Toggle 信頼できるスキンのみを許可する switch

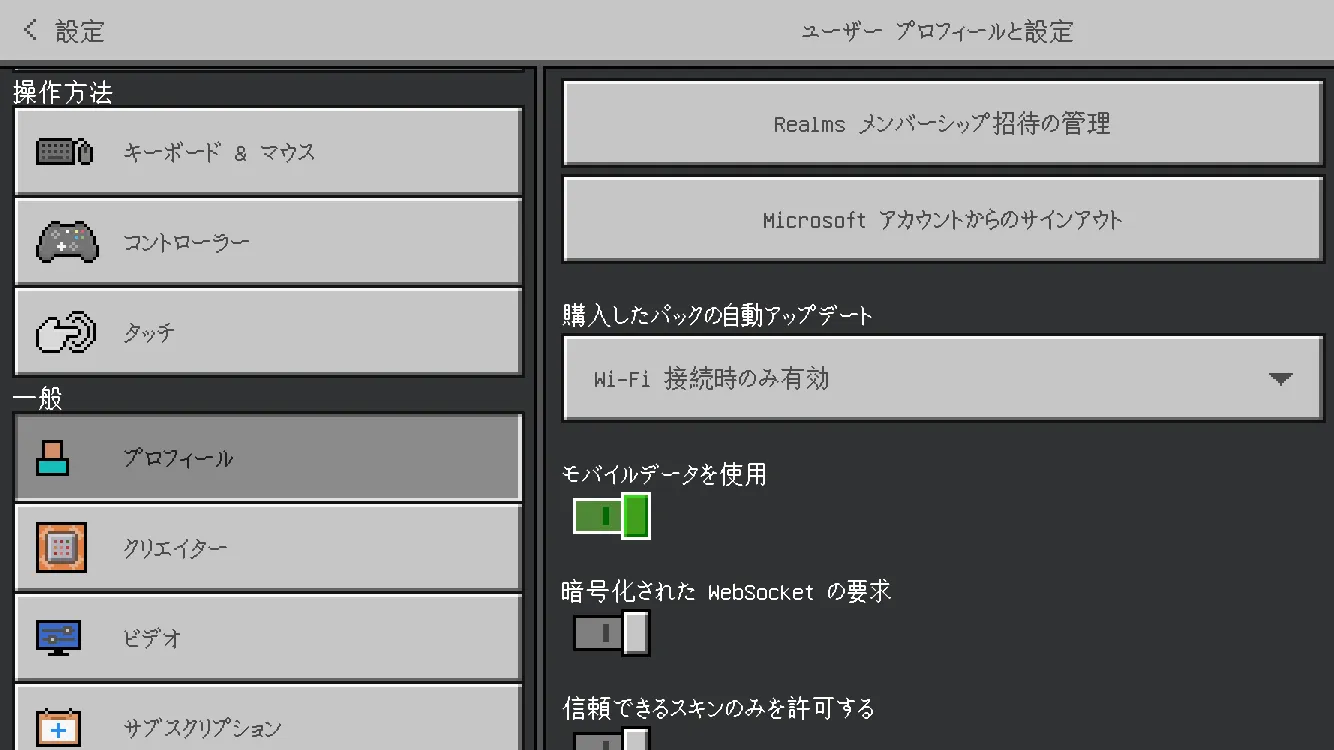[x=611, y=741]
